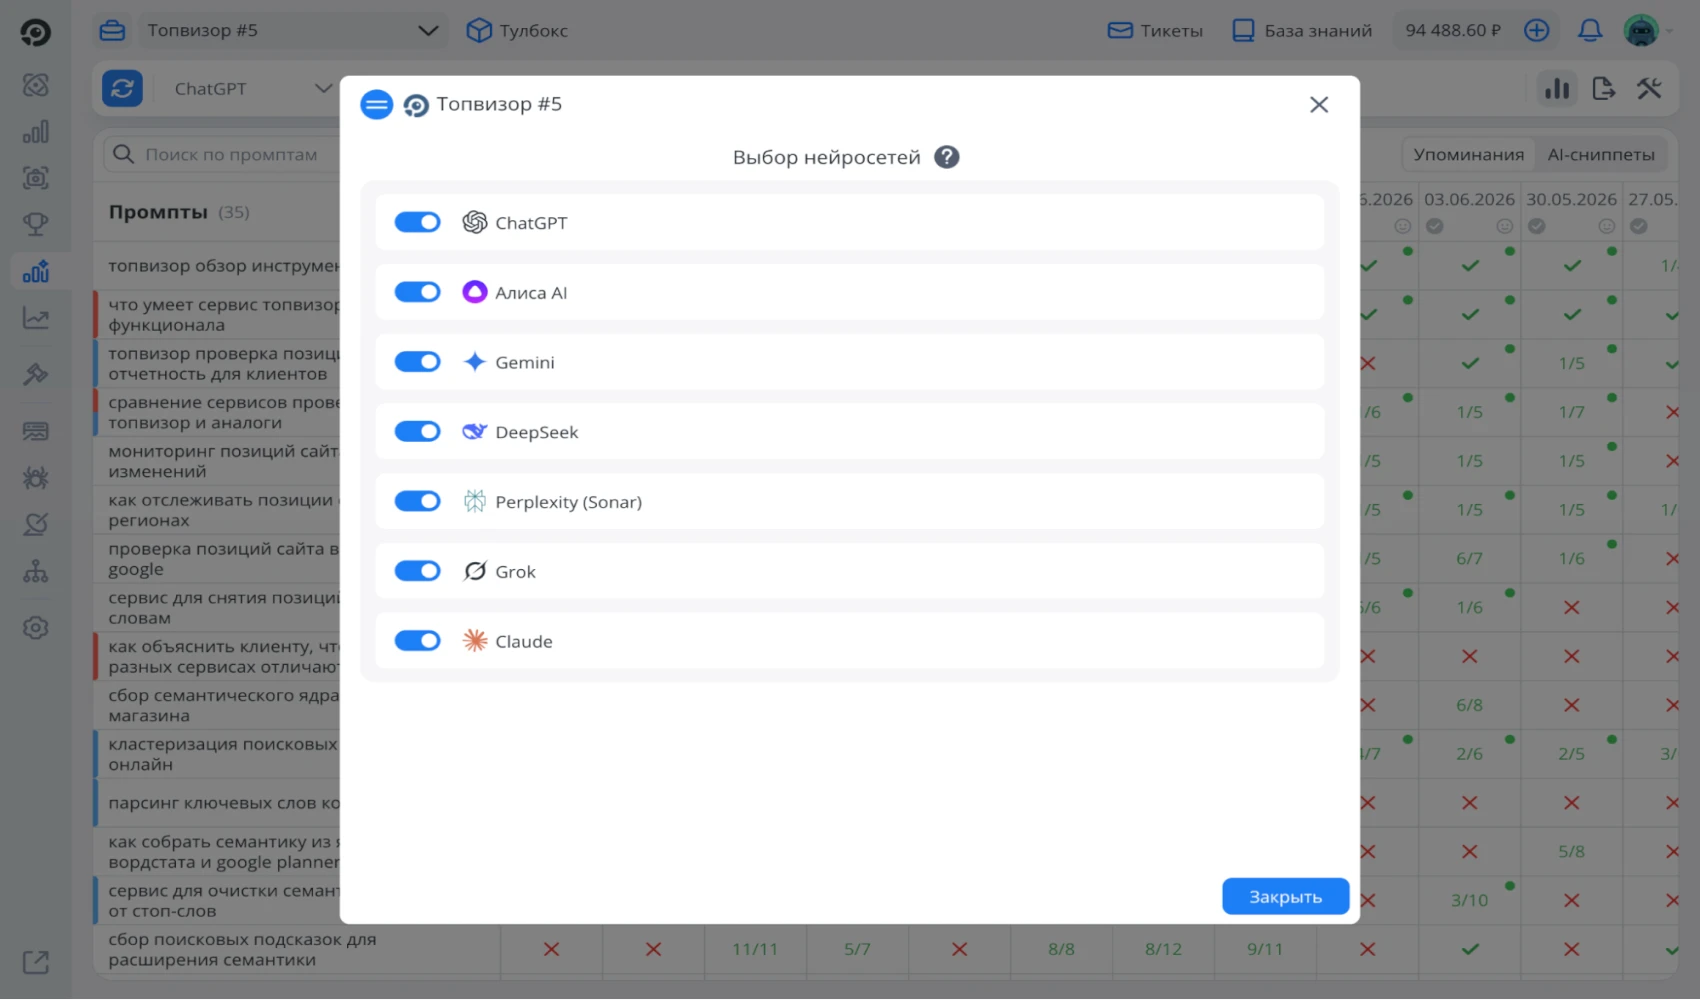Open the tools wrench icon
Image resolution: width=1700 pixels, height=1000 pixels.
1649,88
